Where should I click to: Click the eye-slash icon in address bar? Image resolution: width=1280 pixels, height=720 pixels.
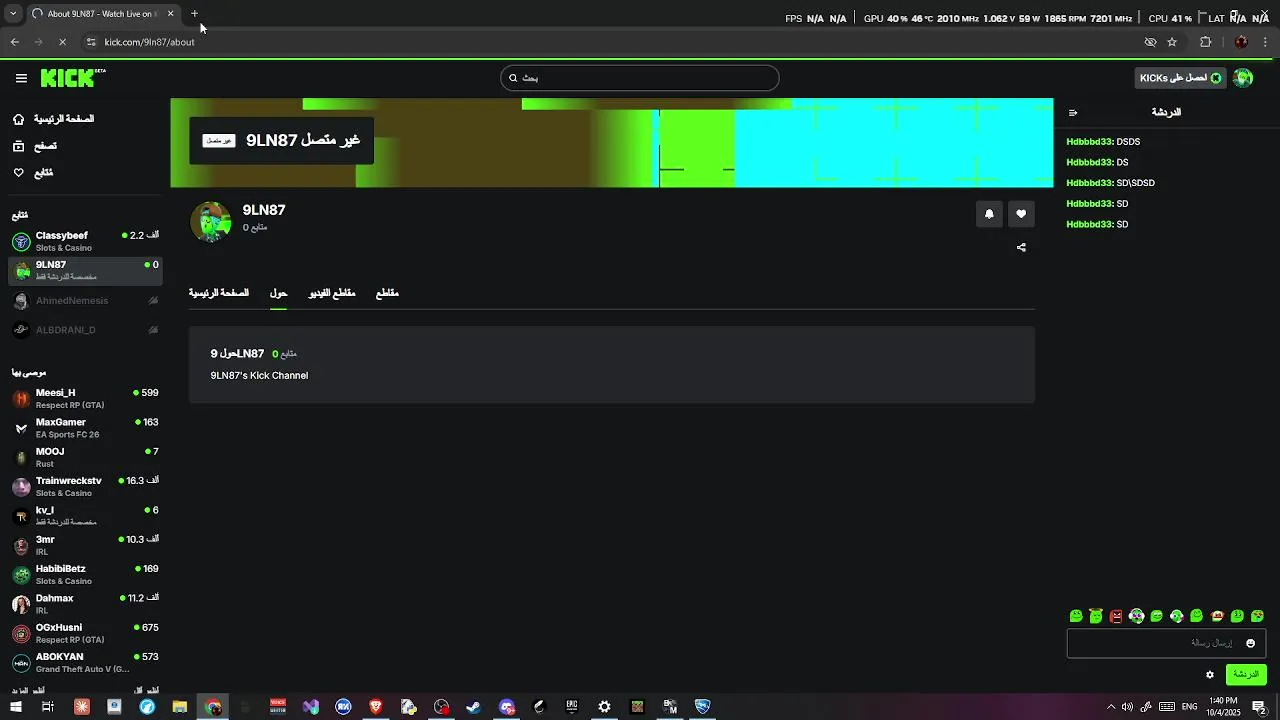tap(1150, 42)
